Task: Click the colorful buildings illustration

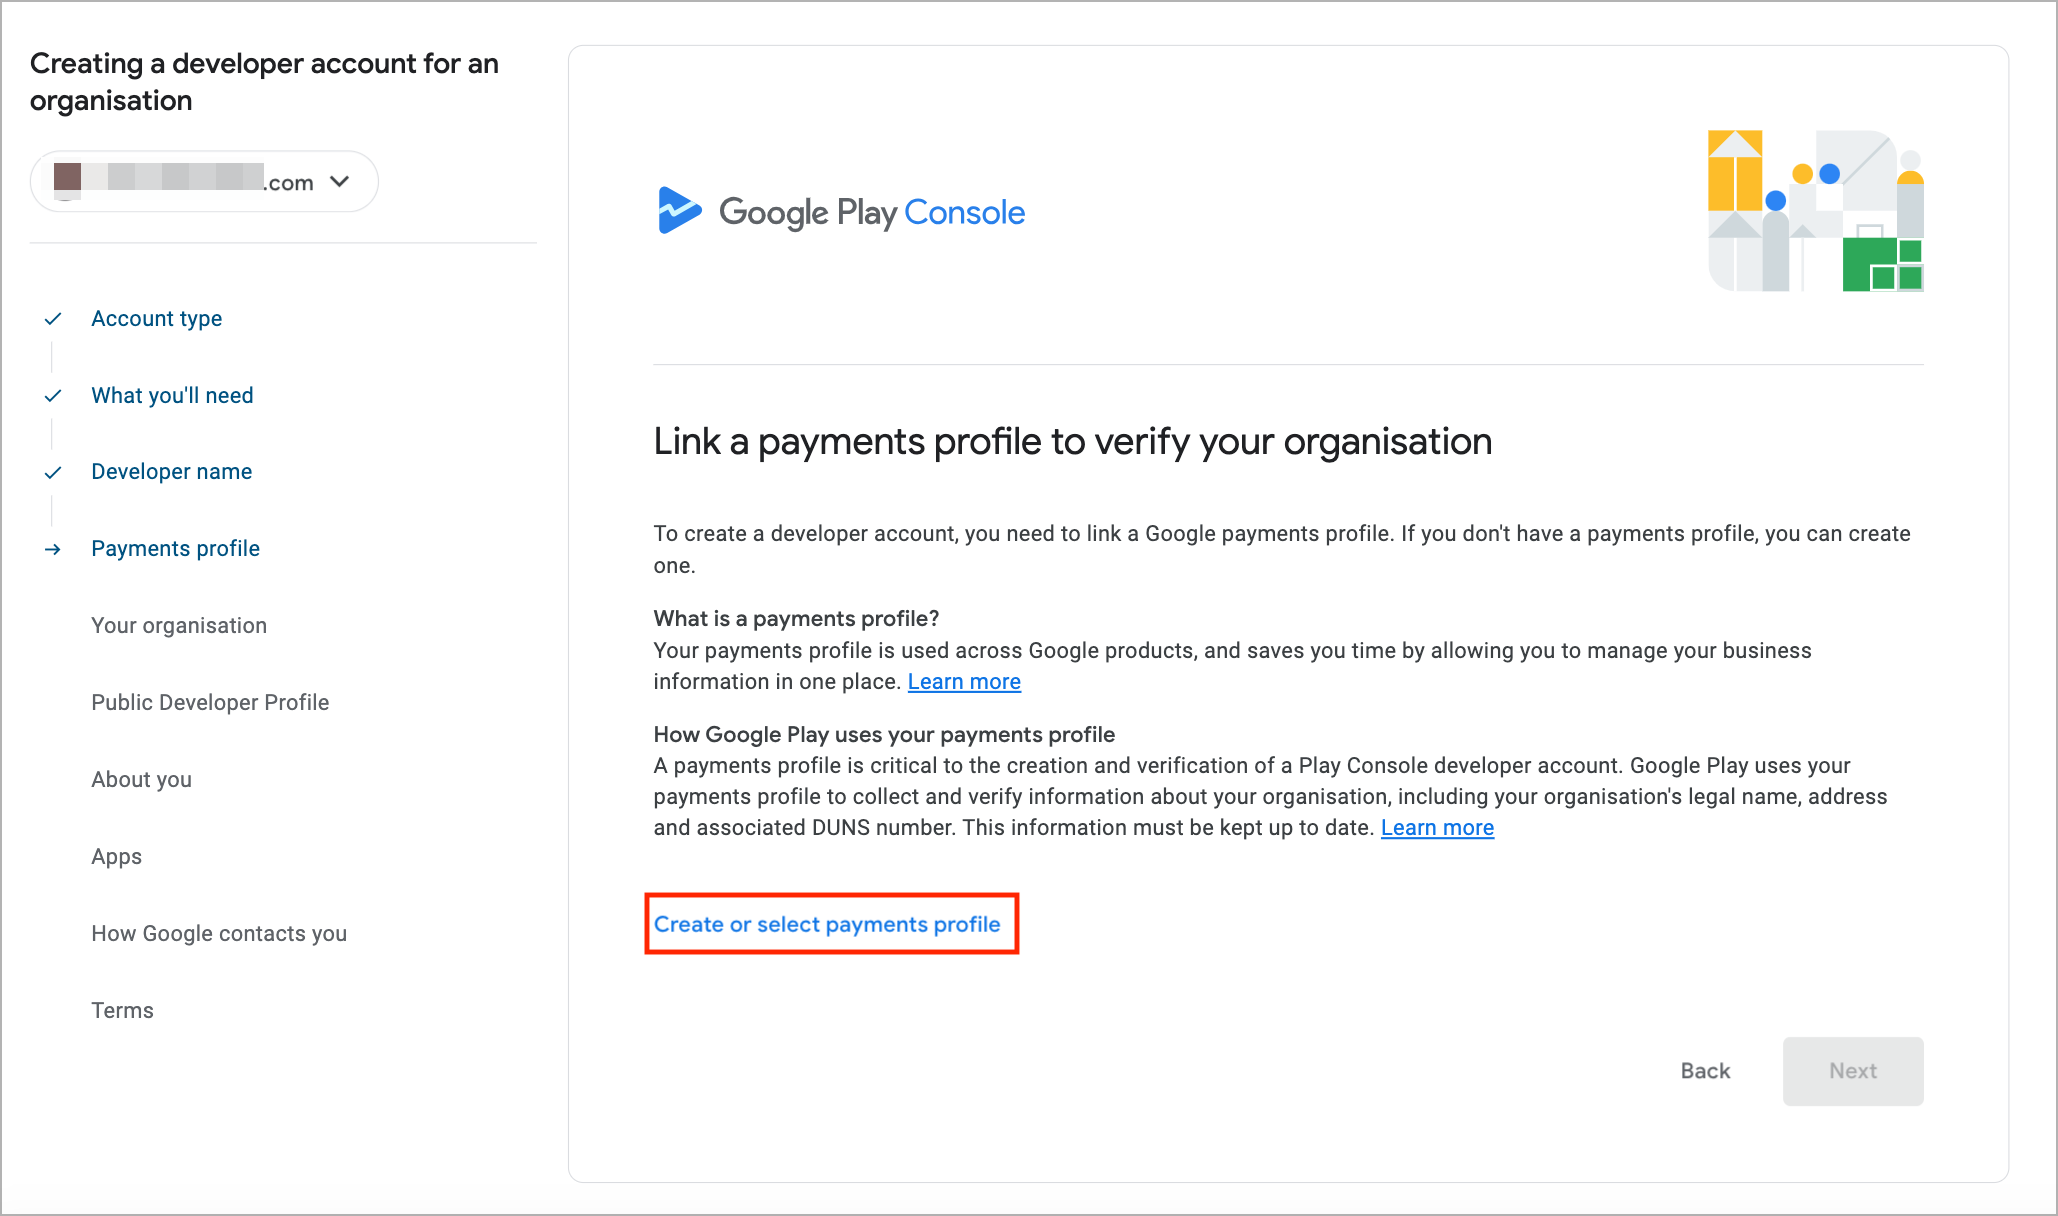Action: click(1815, 211)
